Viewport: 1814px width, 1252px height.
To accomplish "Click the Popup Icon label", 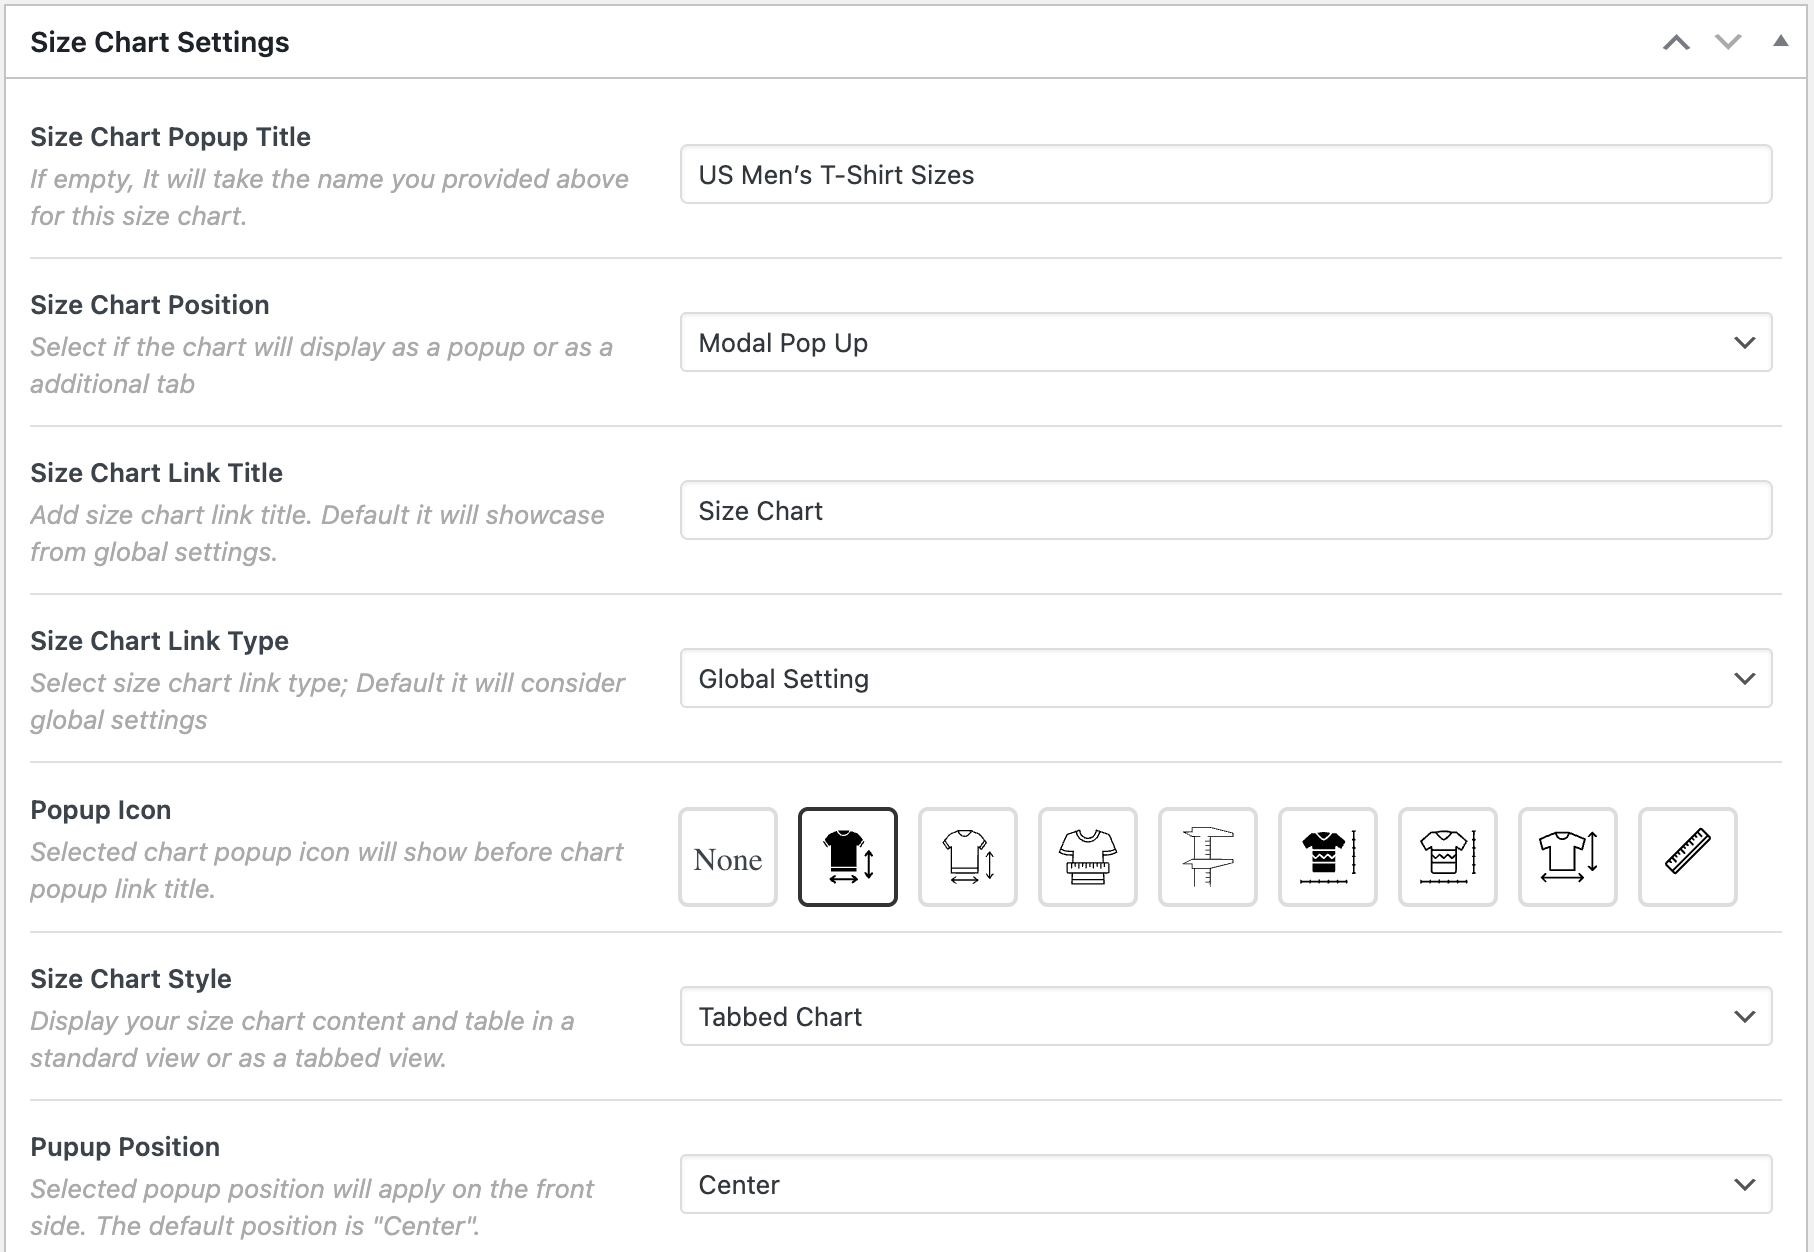I will click(101, 810).
